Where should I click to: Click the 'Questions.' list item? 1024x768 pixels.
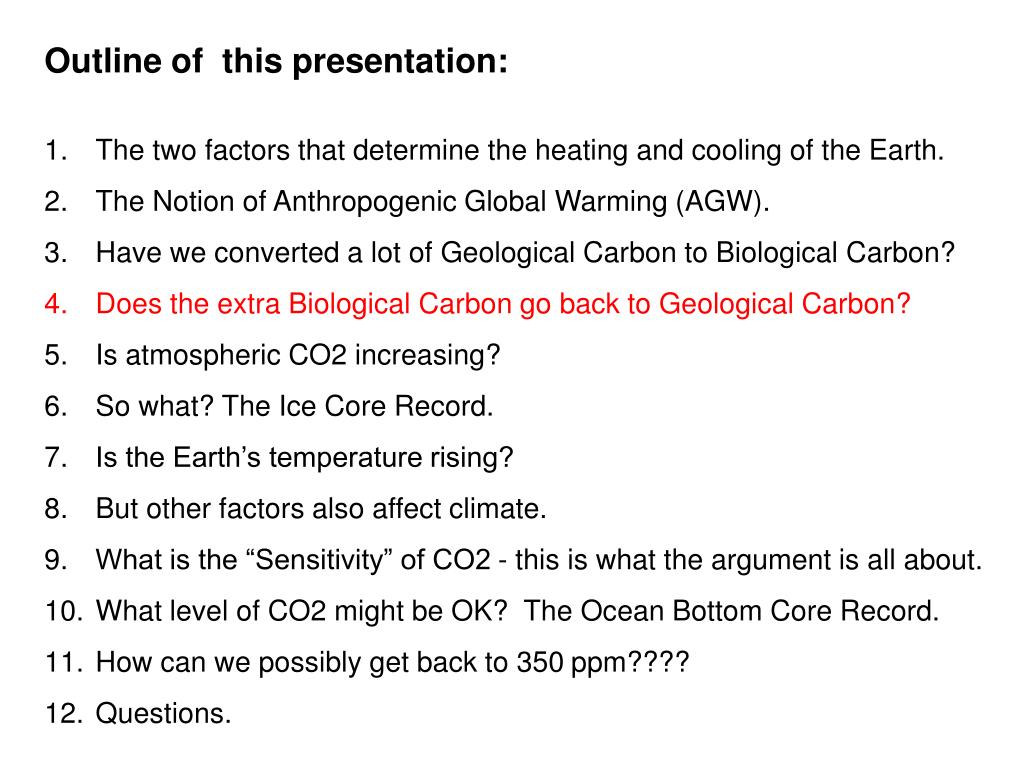coord(163,714)
